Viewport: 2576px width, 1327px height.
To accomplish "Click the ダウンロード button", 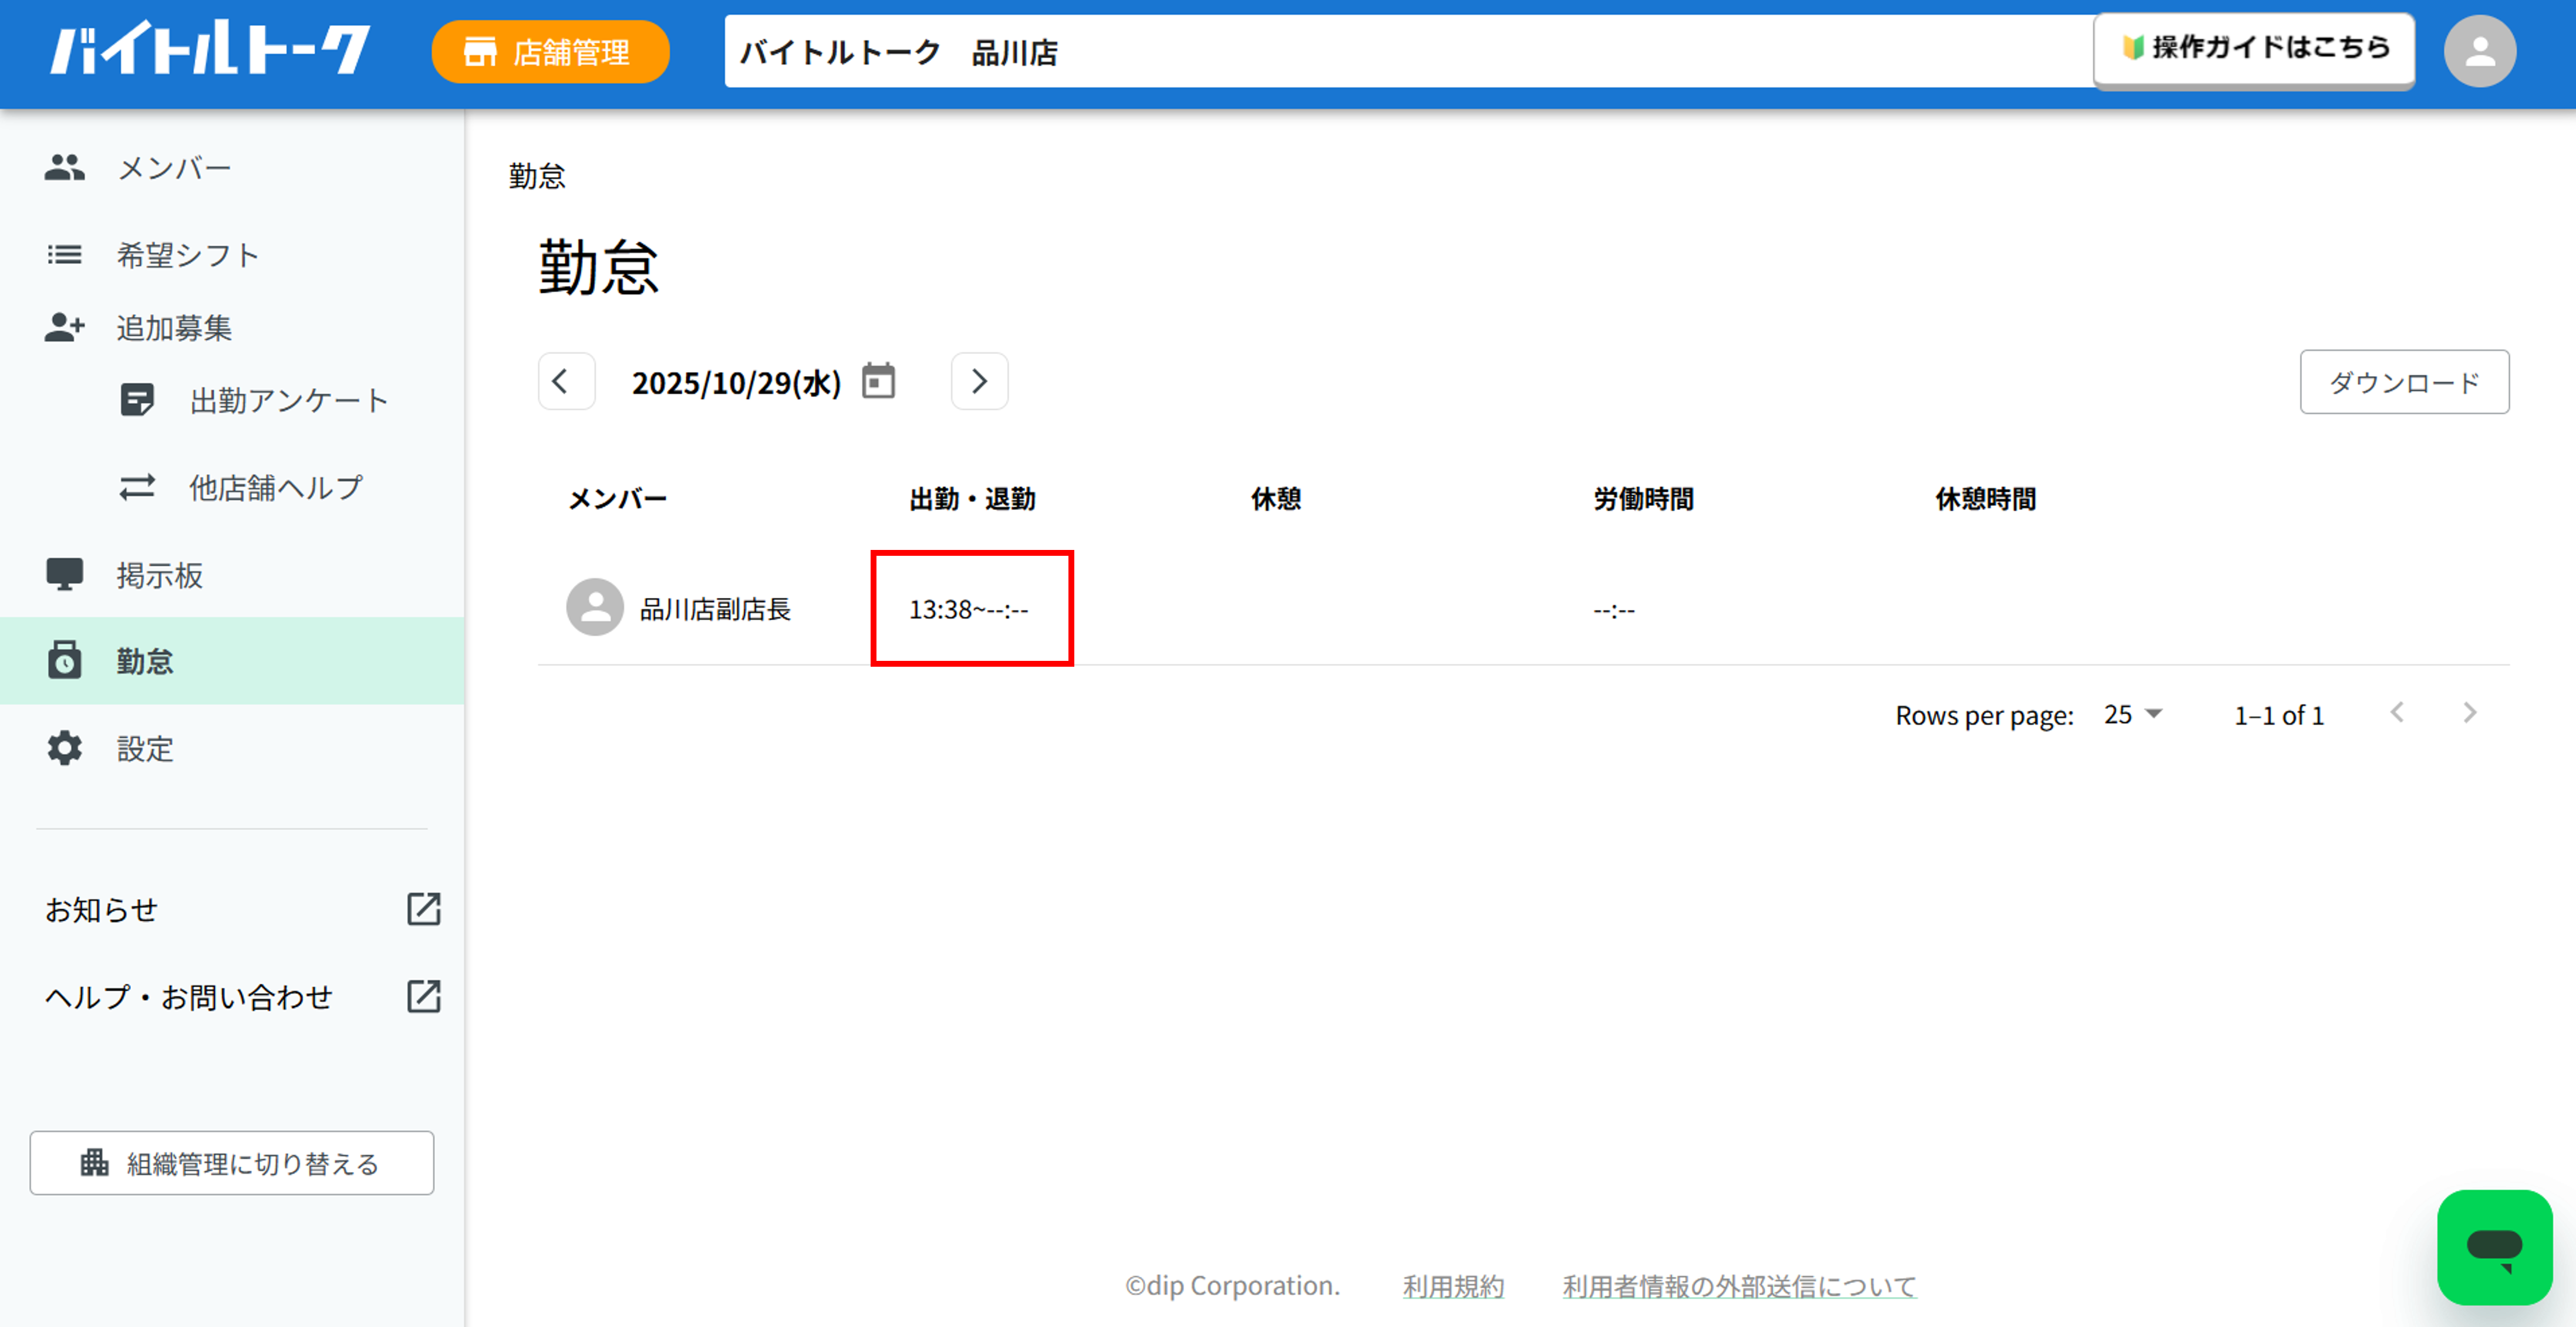I will [2404, 382].
